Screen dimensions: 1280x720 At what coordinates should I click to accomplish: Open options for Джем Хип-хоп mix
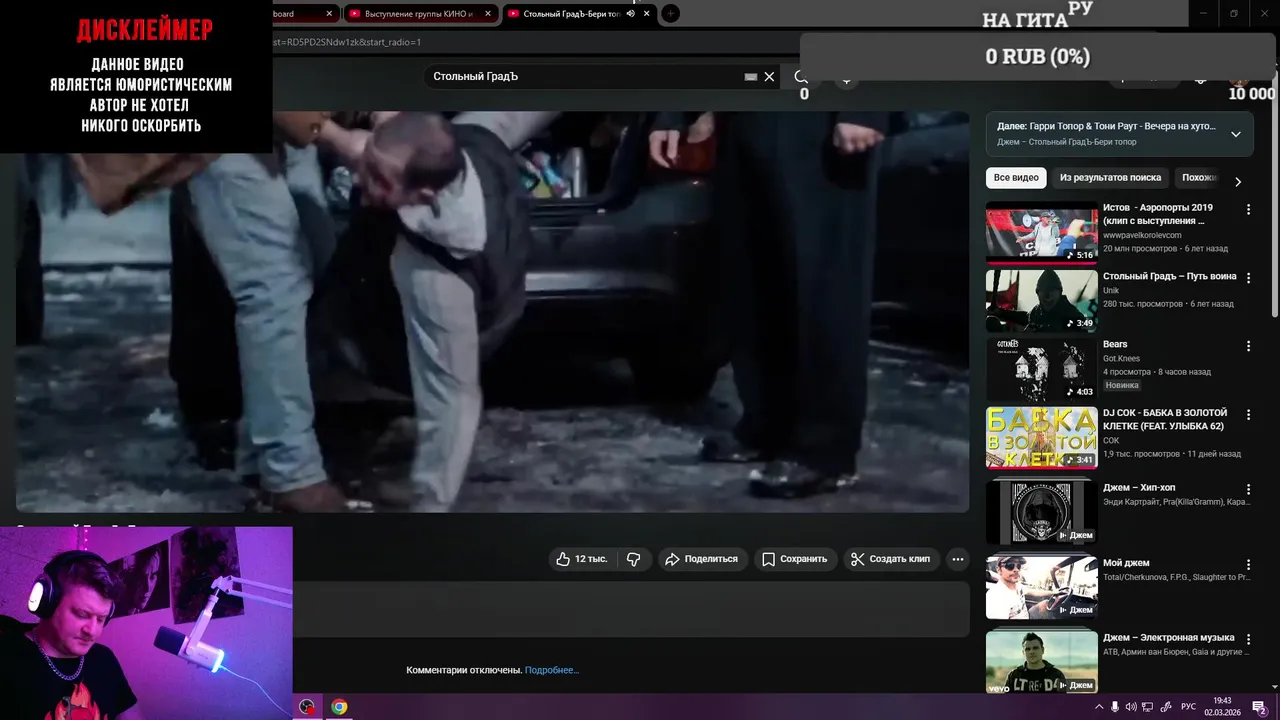click(x=1248, y=489)
